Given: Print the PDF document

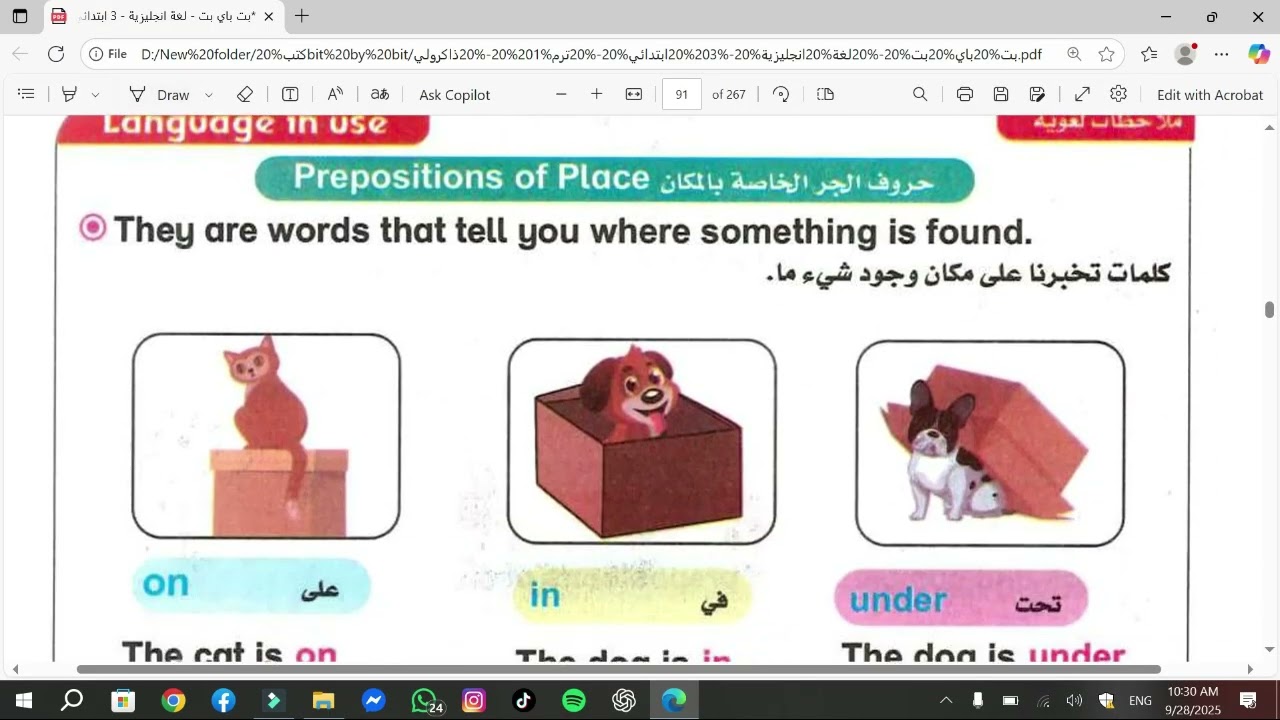Looking at the screenshot, I should click(965, 94).
